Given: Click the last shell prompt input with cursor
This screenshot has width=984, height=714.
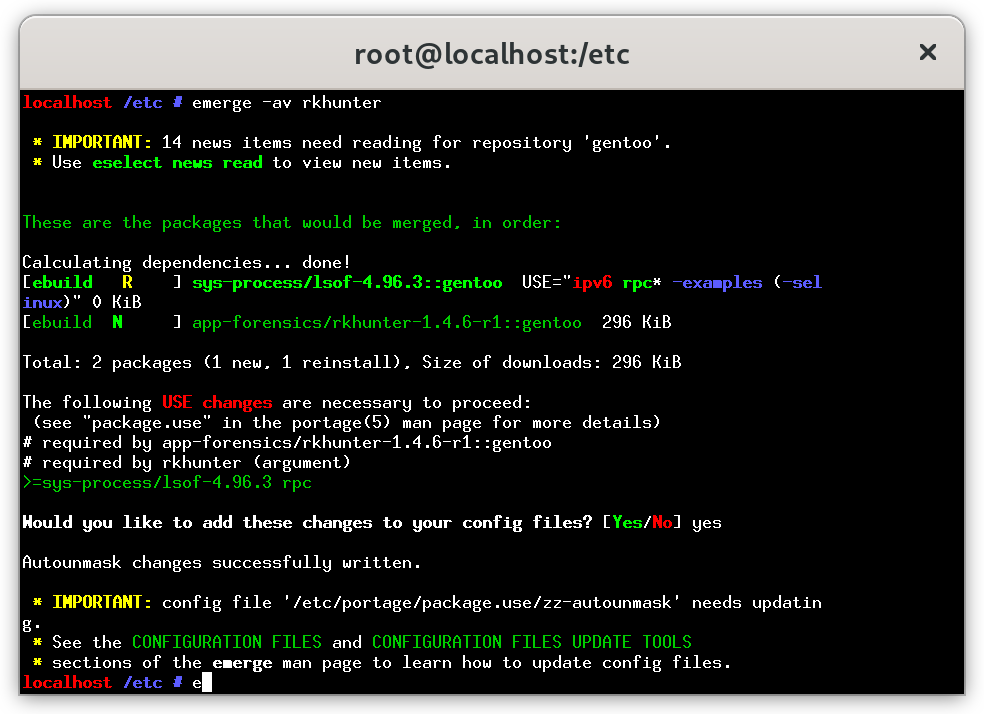Looking at the screenshot, I should click(x=202, y=683).
